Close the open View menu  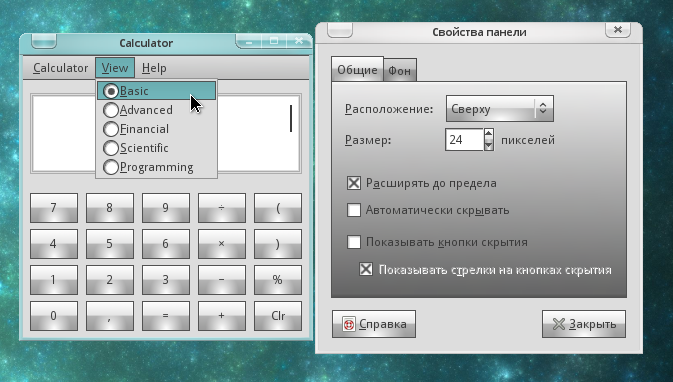pyautogui.click(x=115, y=68)
